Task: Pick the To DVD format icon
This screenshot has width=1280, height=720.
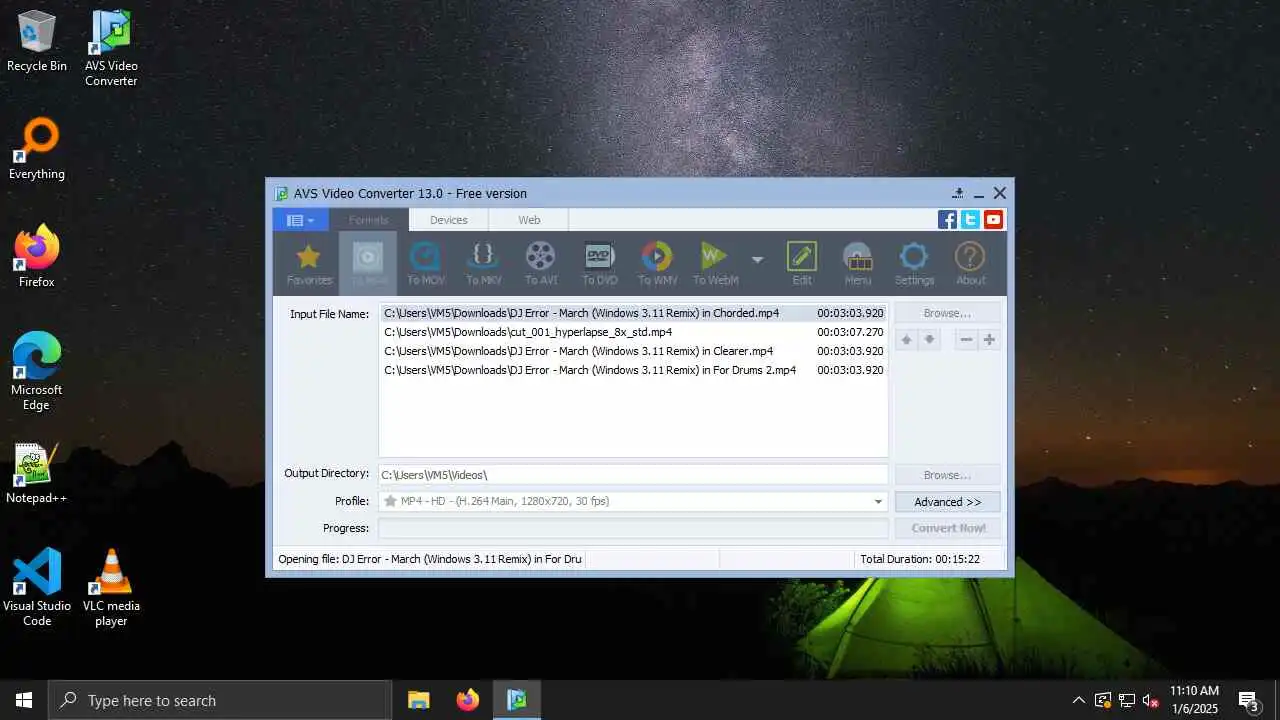Action: [600, 264]
